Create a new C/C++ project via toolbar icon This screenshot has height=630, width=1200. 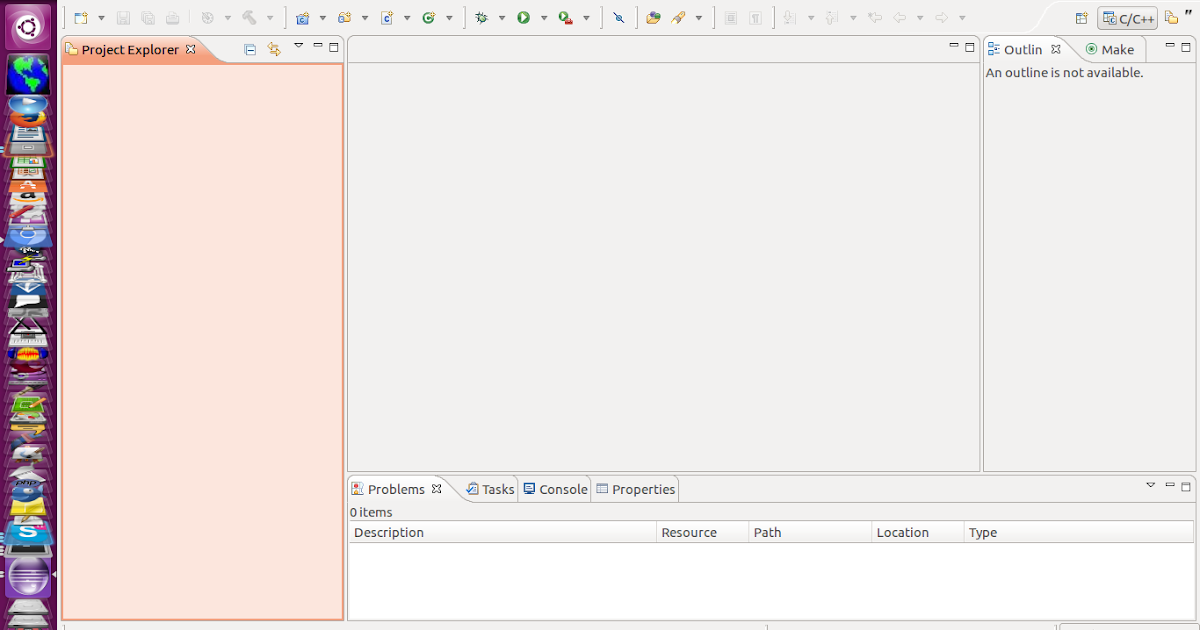[x=302, y=18]
